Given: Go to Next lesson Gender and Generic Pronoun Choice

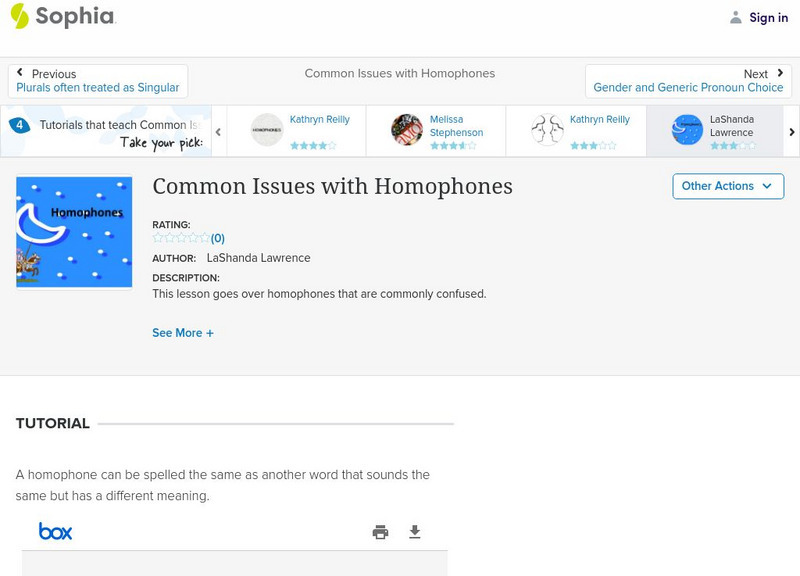Looking at the screenshot, I should (688, 81).
